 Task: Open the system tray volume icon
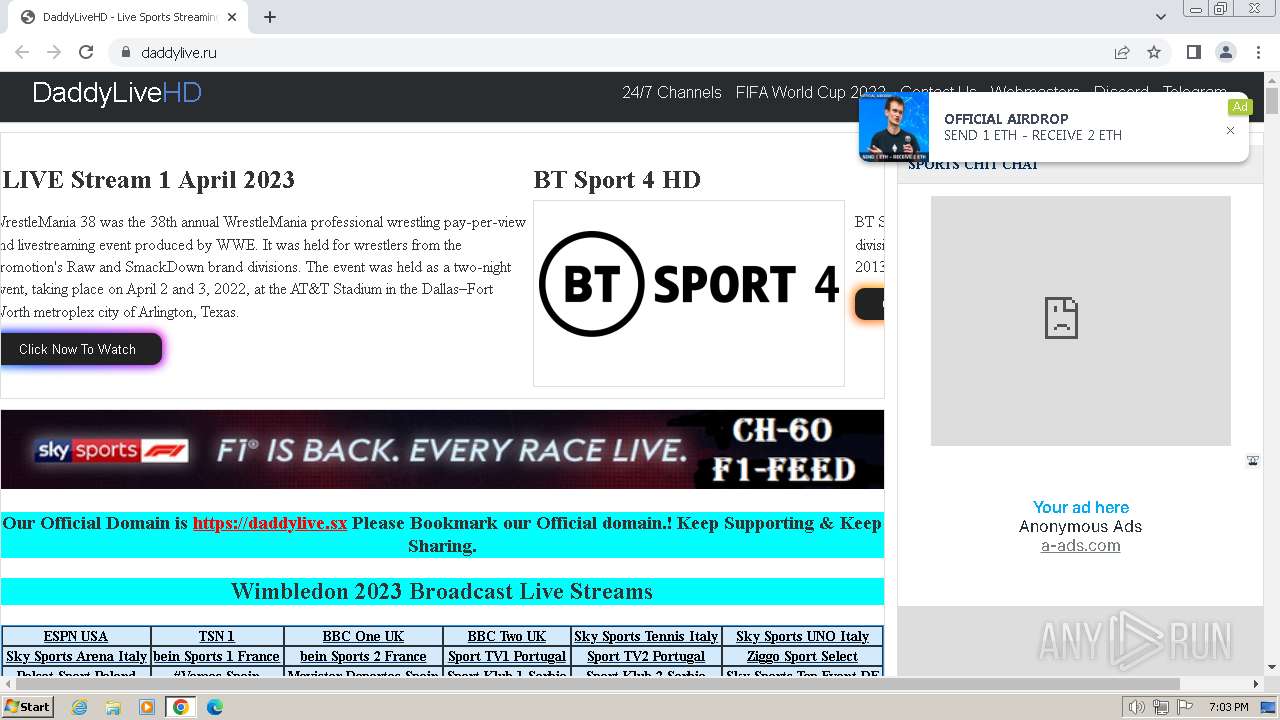[x=1136, y=707]
